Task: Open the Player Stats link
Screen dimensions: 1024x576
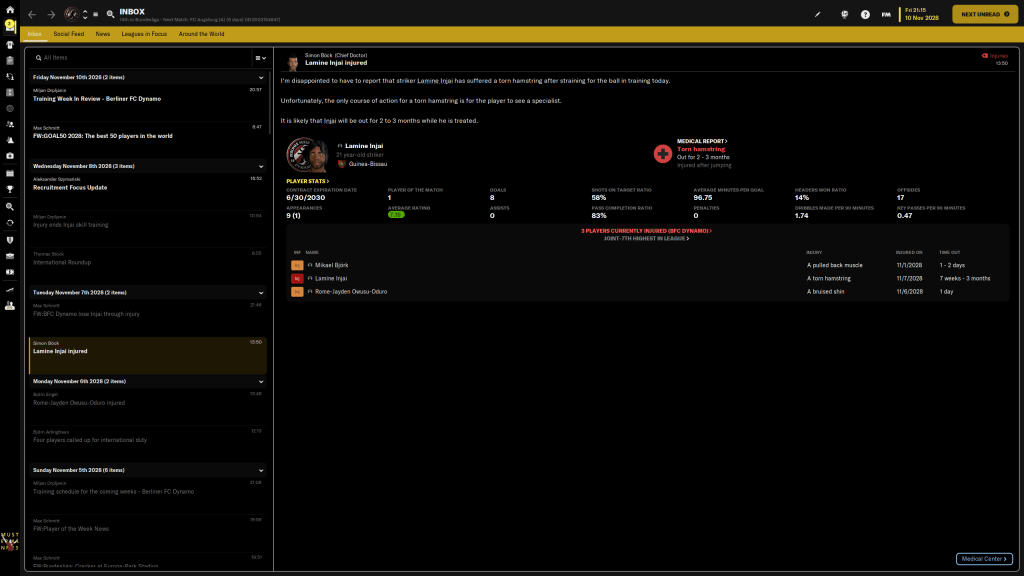Action: 308,181
